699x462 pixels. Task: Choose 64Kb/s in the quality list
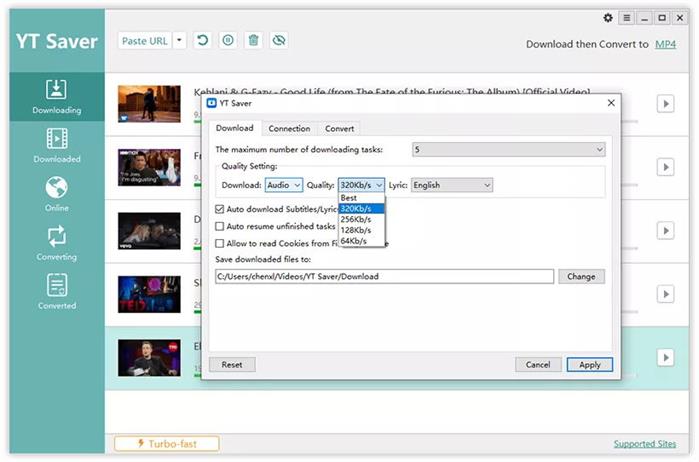(x=362, y=241)
